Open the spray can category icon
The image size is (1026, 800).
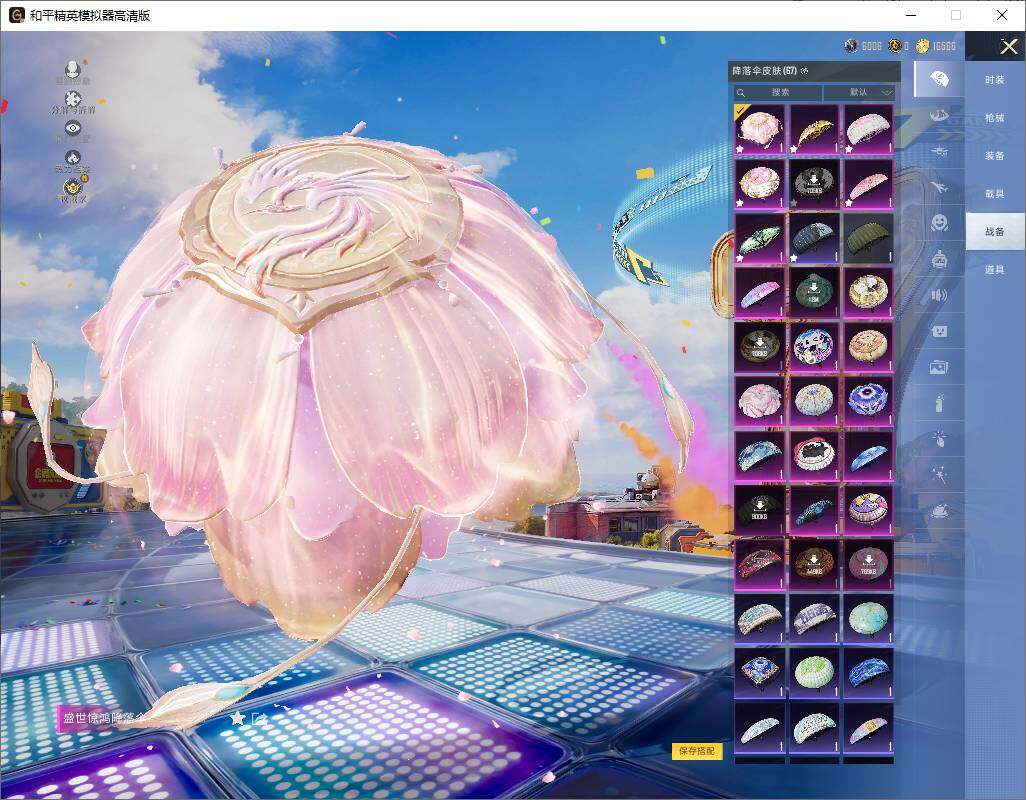pyautogui.click(x=939, y=403)
